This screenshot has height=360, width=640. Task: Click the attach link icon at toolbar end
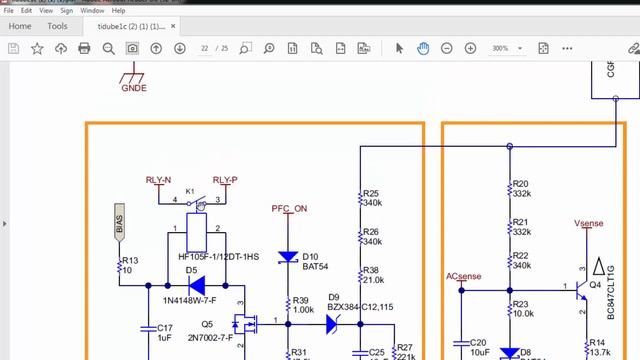point(634,49)
